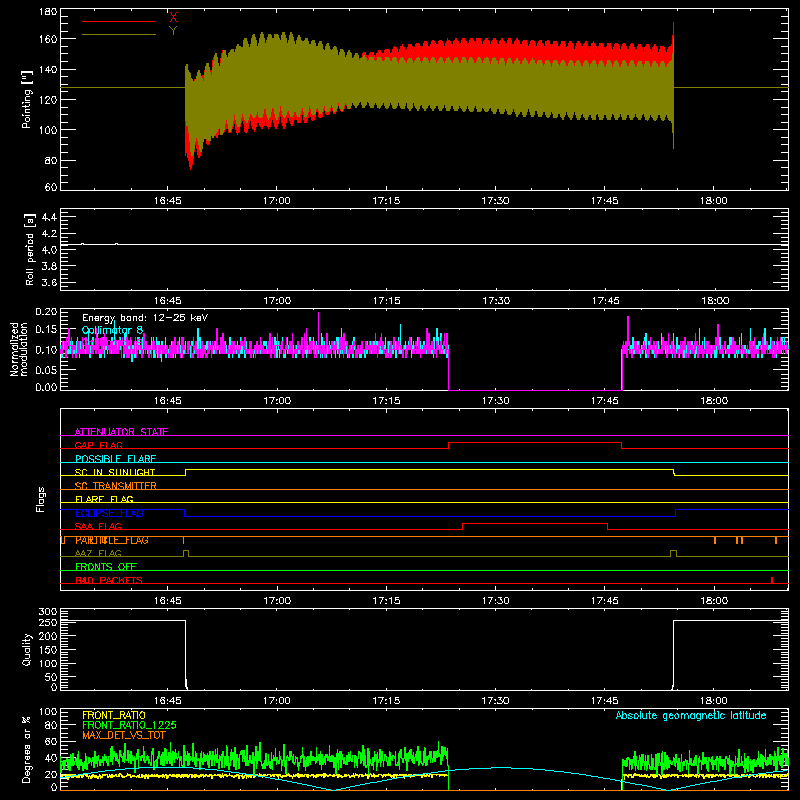Click the olive flag pulse near 16:47
The width and height of the screenshot is (800, 800).
point(186,554)
